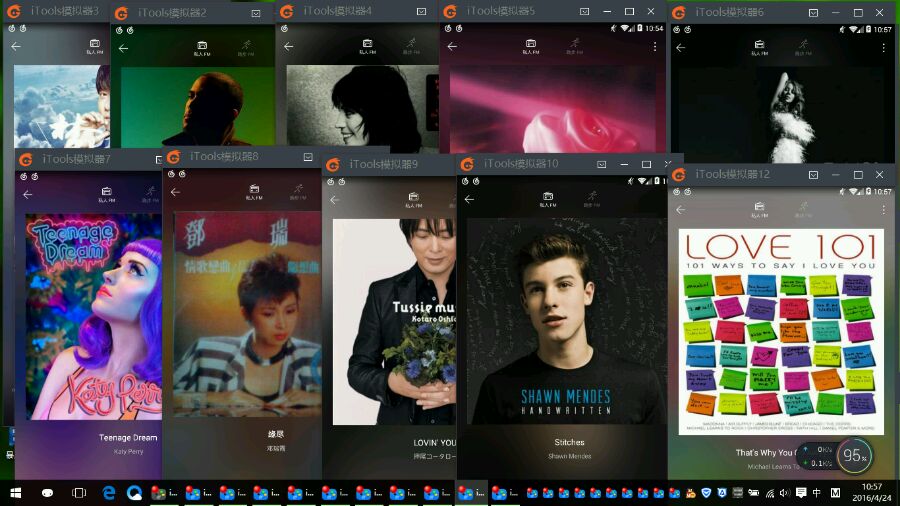
Task: Select 私人FM tab in emulator 7
Action: click(x=107, y=194)
